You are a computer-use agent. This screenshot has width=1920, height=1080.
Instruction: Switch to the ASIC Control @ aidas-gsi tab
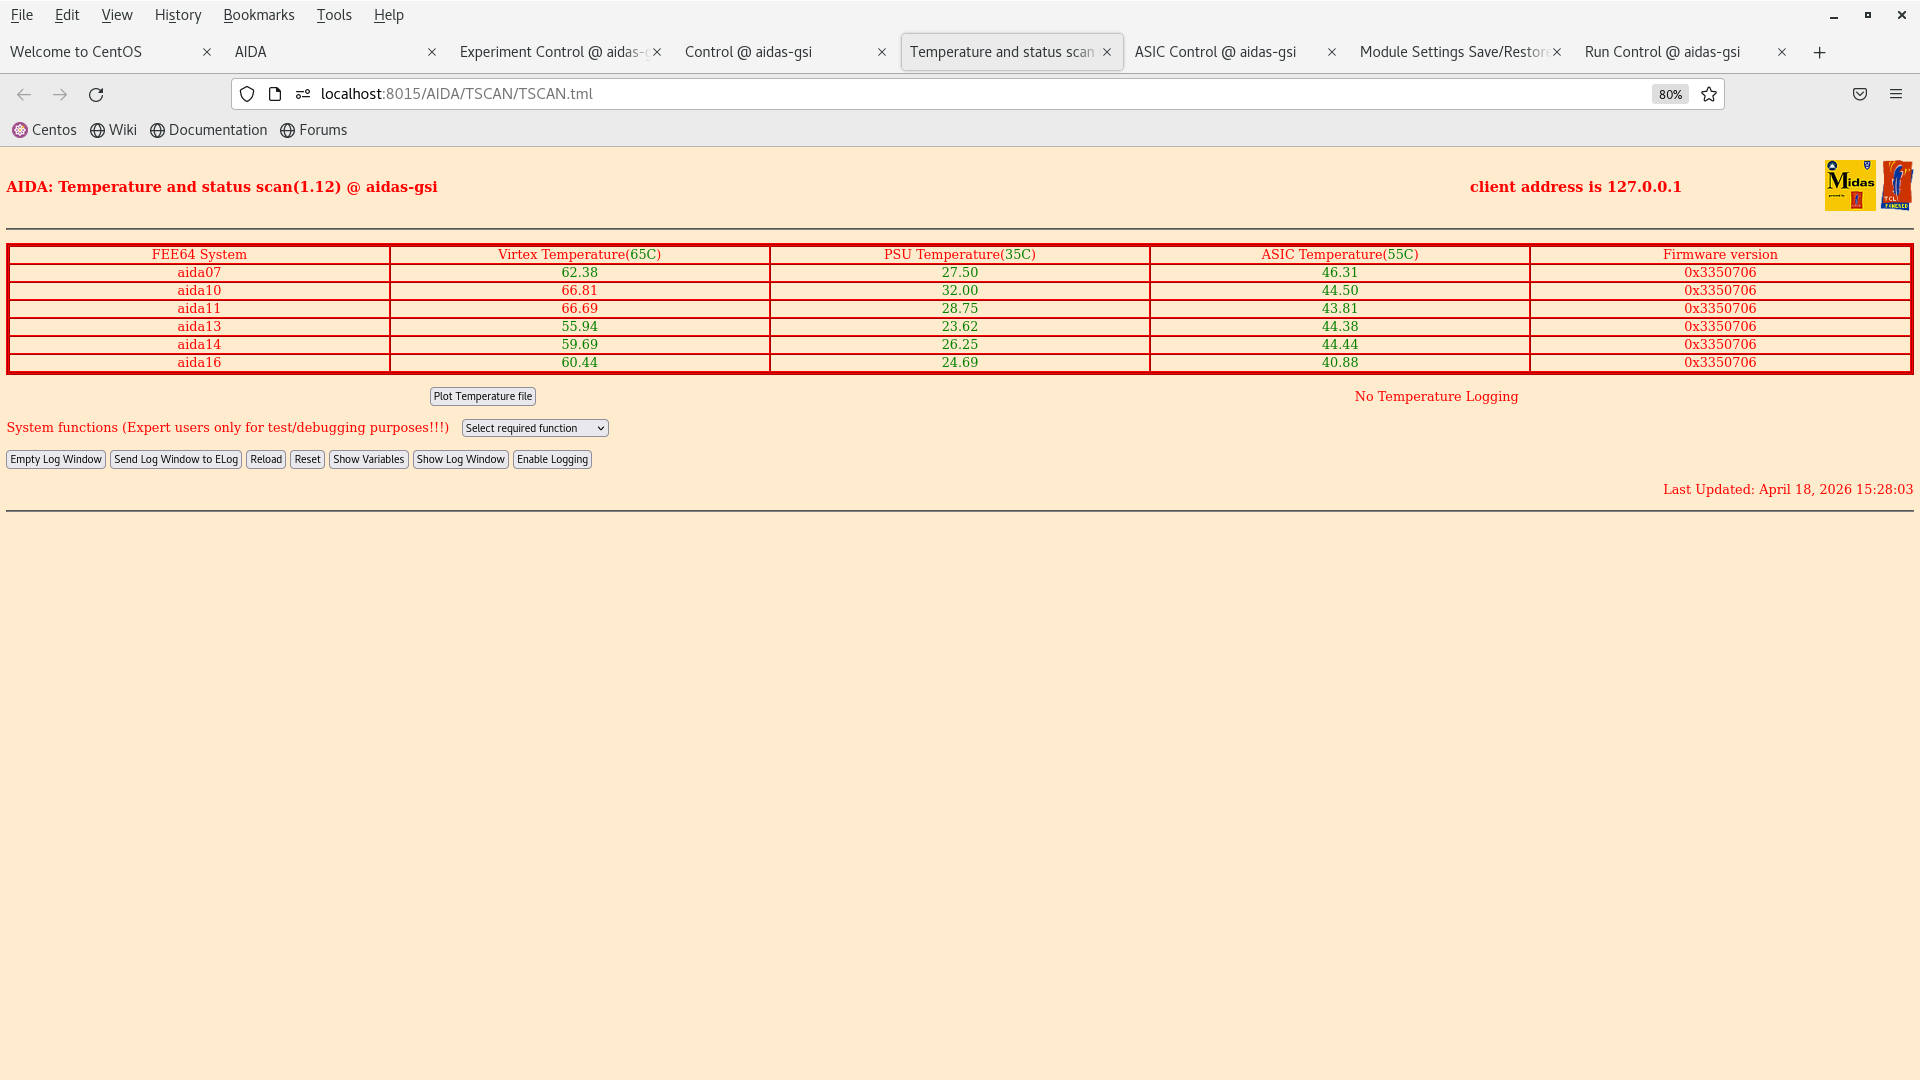point(1215,51)
